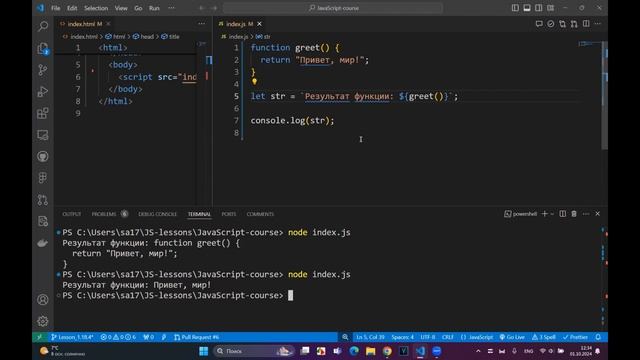Open the Source Control view
The height and width of the screenshot is (360, 640).
(x=42, y=70)
